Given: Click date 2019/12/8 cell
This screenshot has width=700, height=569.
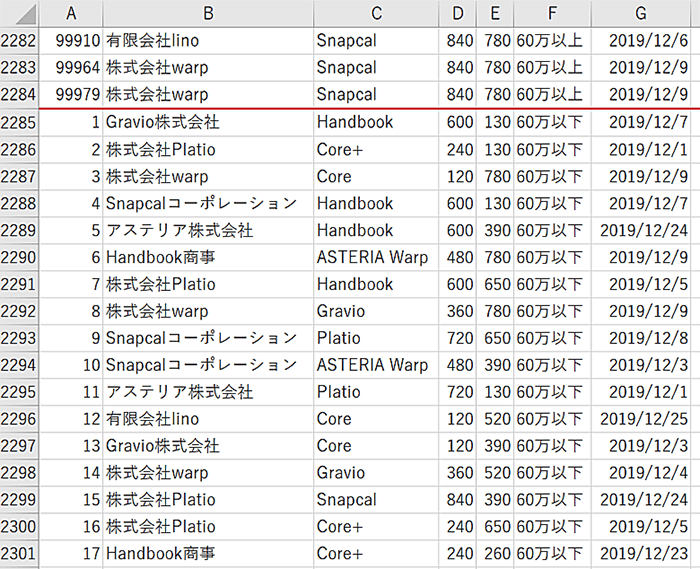Looking at the screenshot, I should click(641, 338).
